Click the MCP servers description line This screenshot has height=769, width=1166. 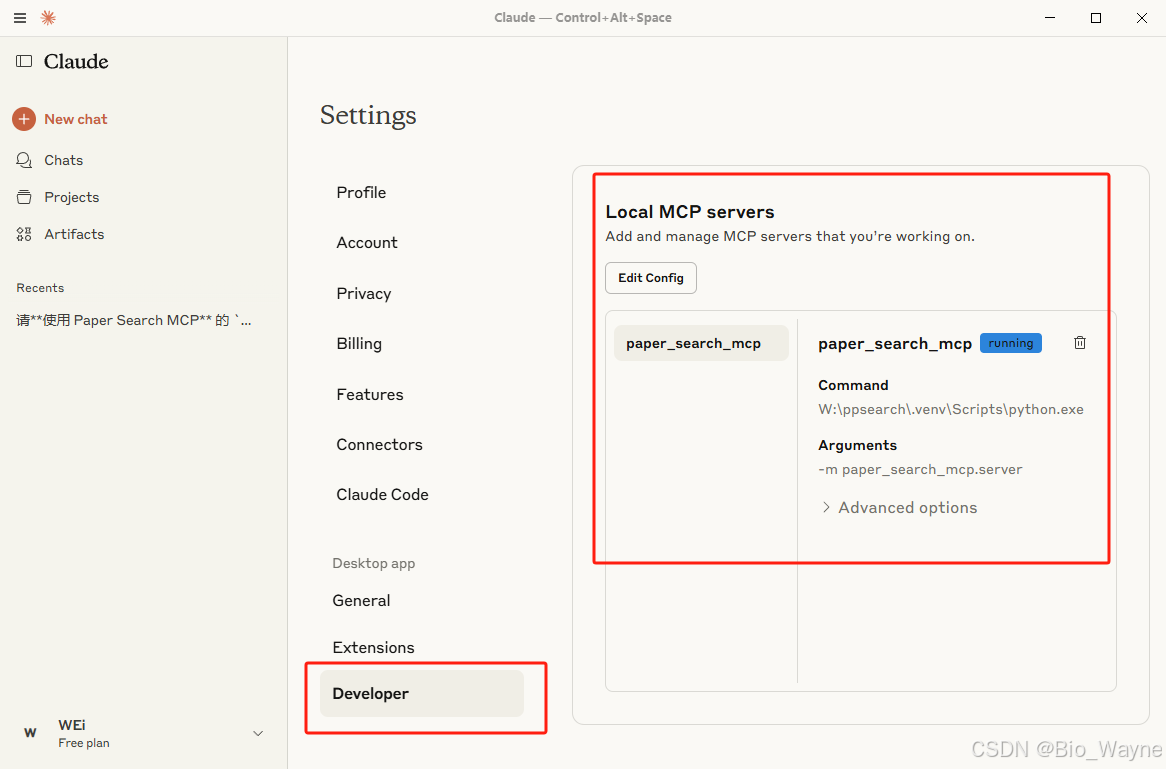click(790, 237)
